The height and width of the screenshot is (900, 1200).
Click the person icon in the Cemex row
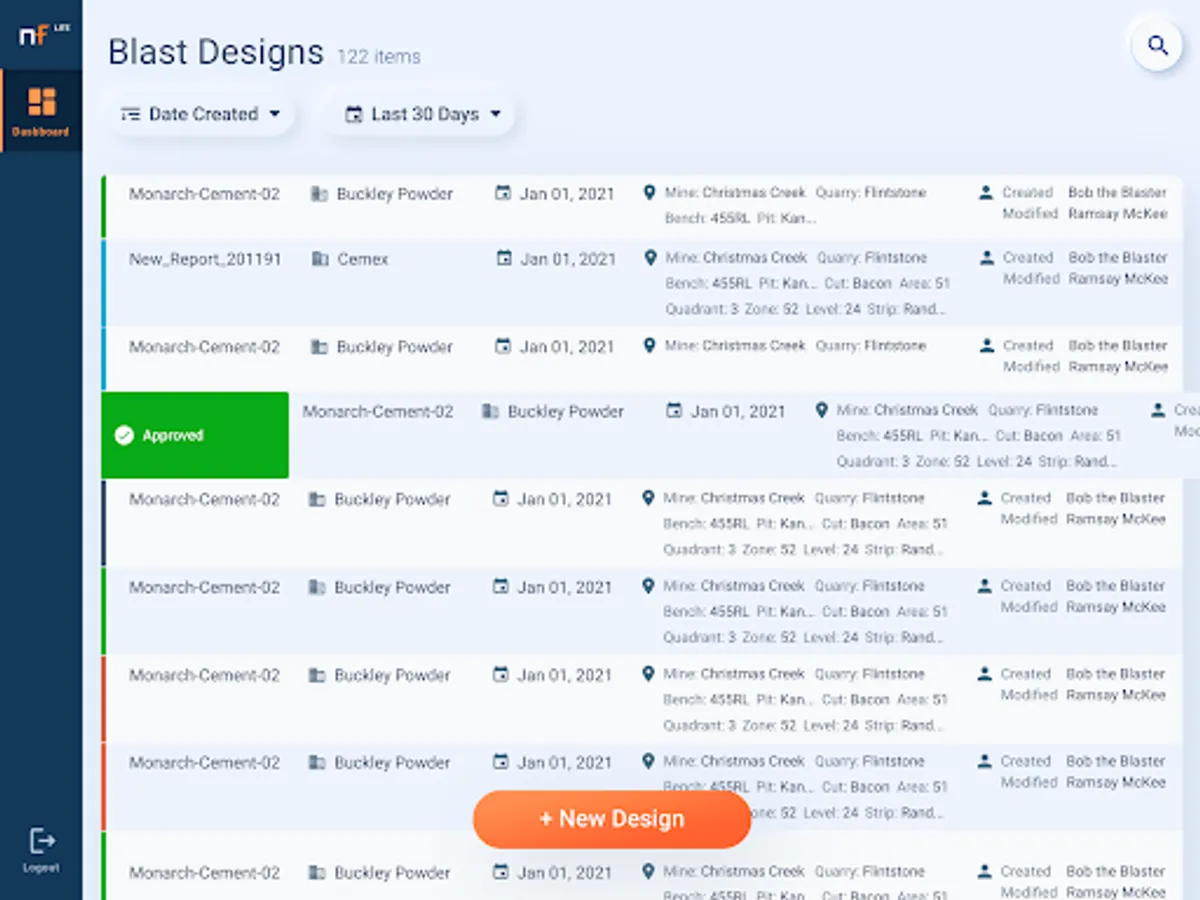[986, 257]
